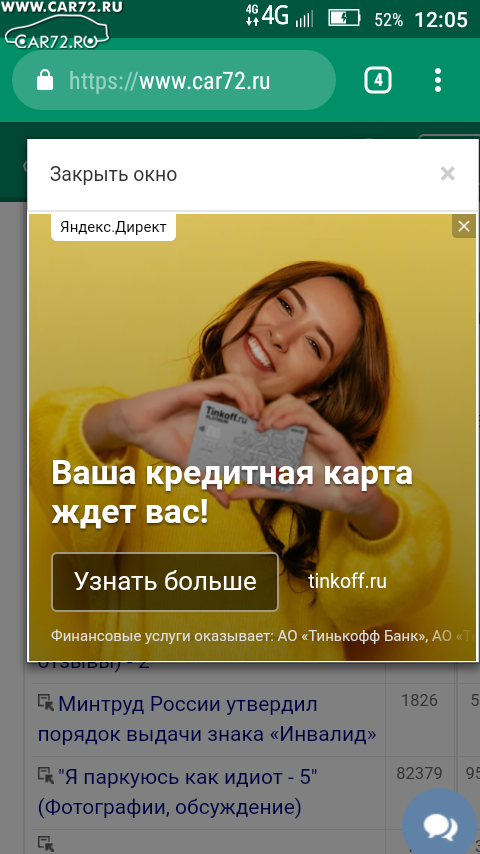The width and height of the screenshot is (480, 854).
Task: Dismiss the Tinkoff ad using its corner X
Action: point(464,226)
